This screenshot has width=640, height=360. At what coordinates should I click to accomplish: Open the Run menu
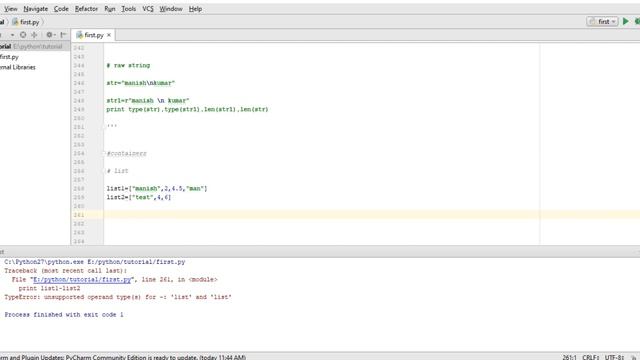[109, 9]
